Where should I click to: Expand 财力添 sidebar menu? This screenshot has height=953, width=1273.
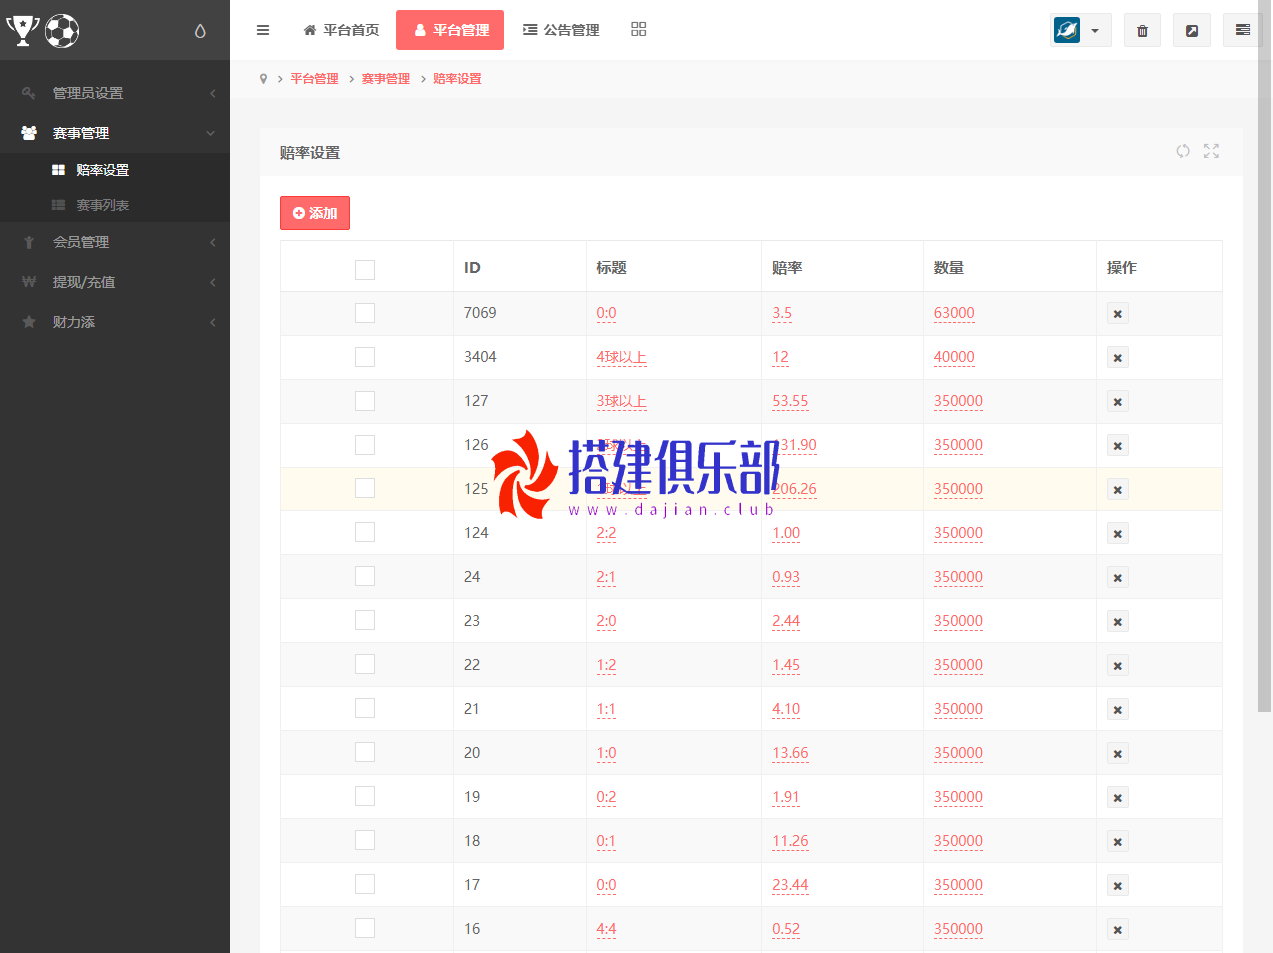coord(115,322)
